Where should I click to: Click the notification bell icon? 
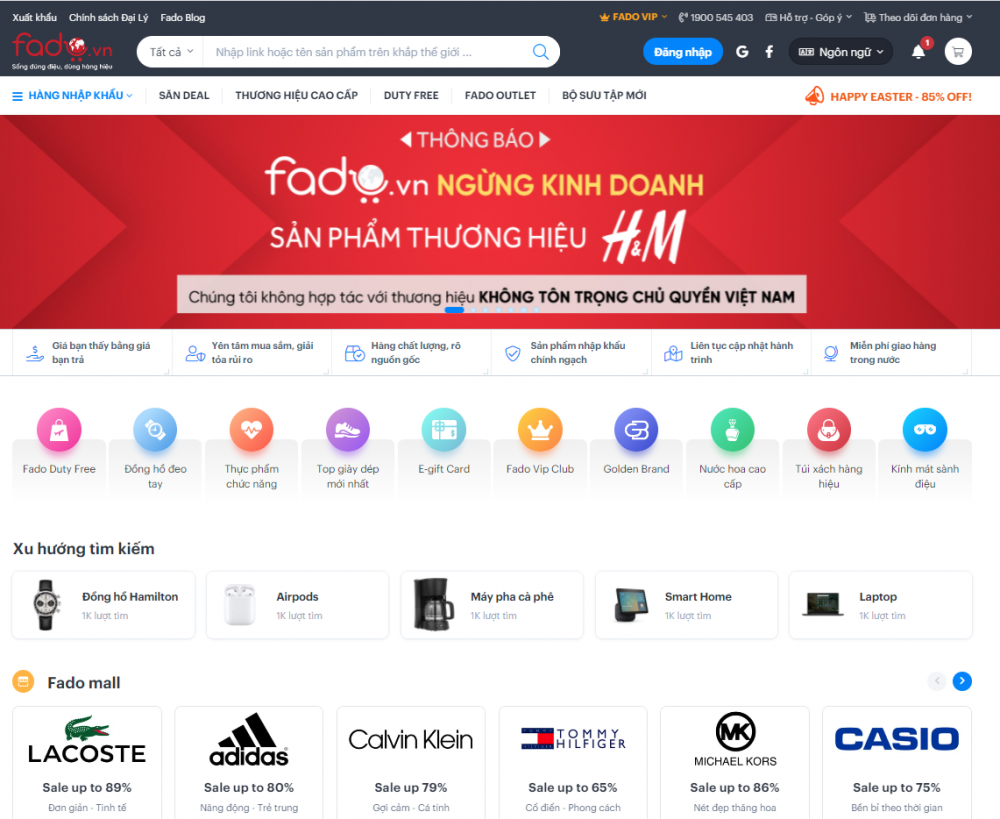point(918,51)
